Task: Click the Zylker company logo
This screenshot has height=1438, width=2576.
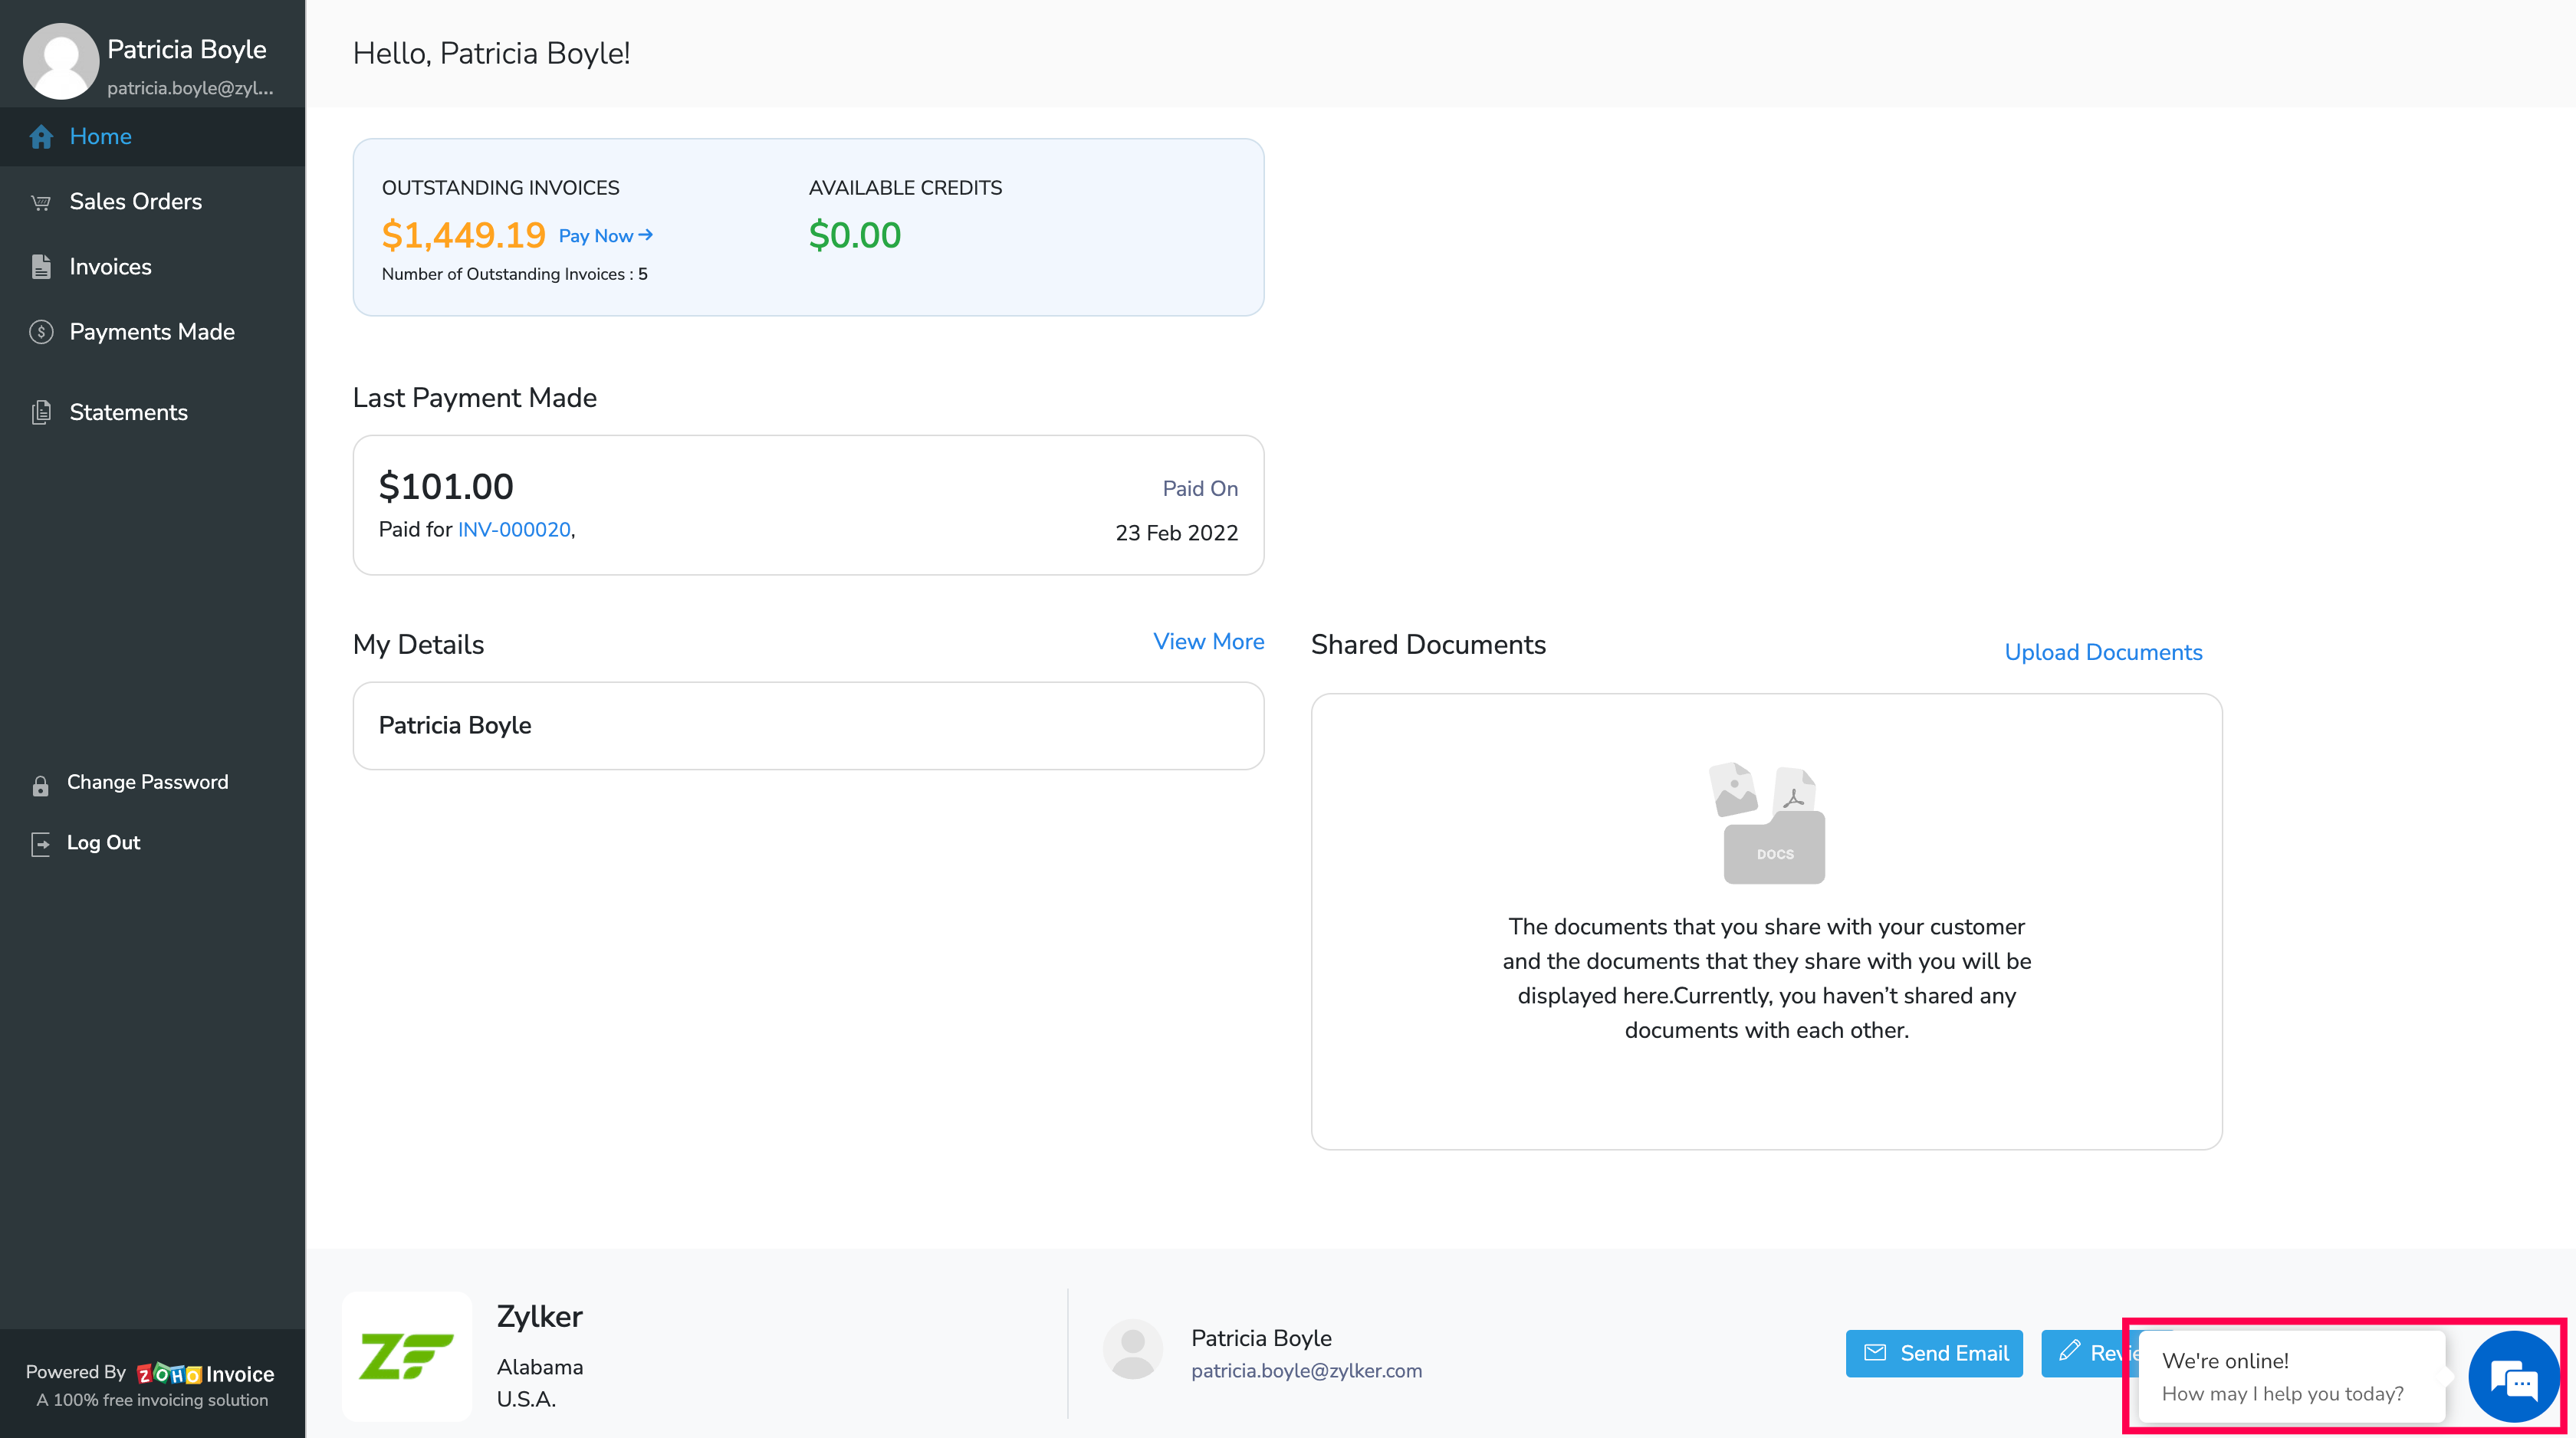Action: pyautogui.click(x=406, y=1356)
